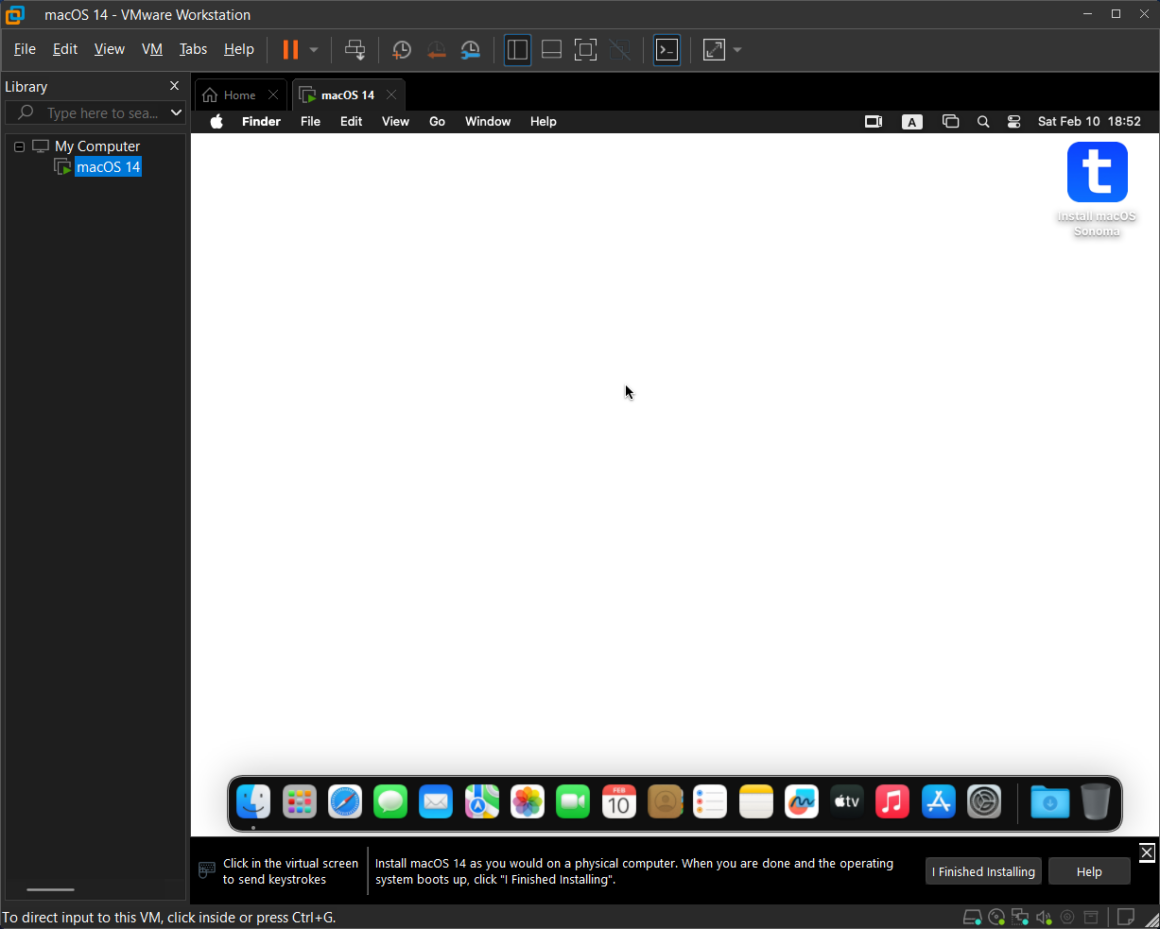Open the Library search dropdown arrow
The height and width of the screenshot is (929, 1160).
point(176,112)
